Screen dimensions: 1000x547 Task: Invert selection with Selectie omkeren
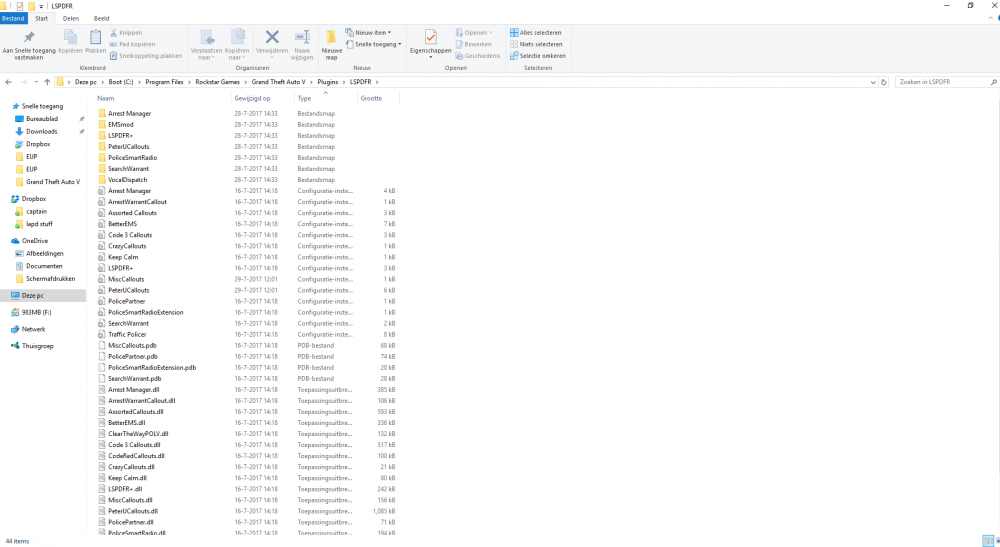coord(538,55)
